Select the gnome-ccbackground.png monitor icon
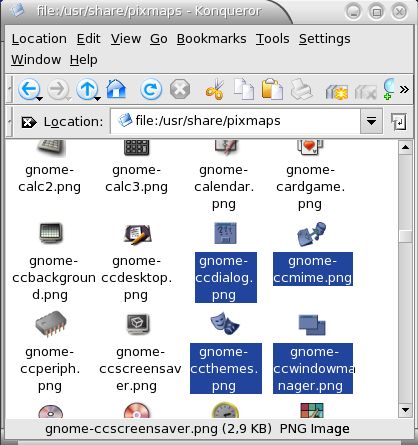 (50, 233)
